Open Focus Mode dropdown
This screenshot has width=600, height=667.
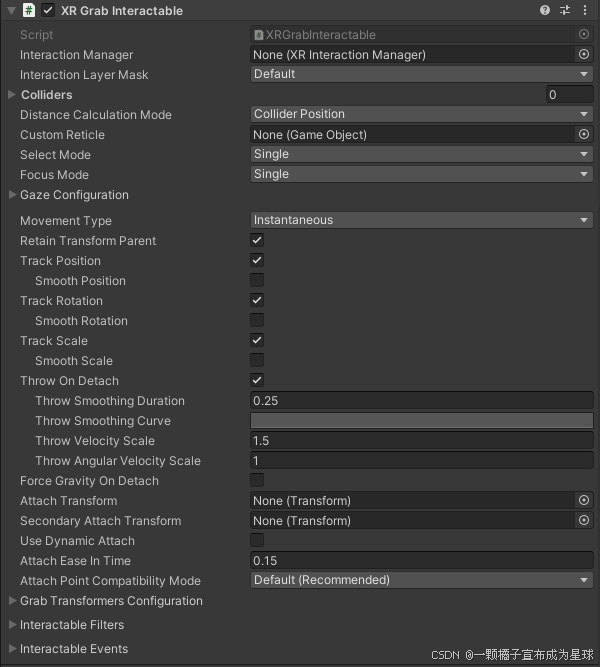click(421, 174)
